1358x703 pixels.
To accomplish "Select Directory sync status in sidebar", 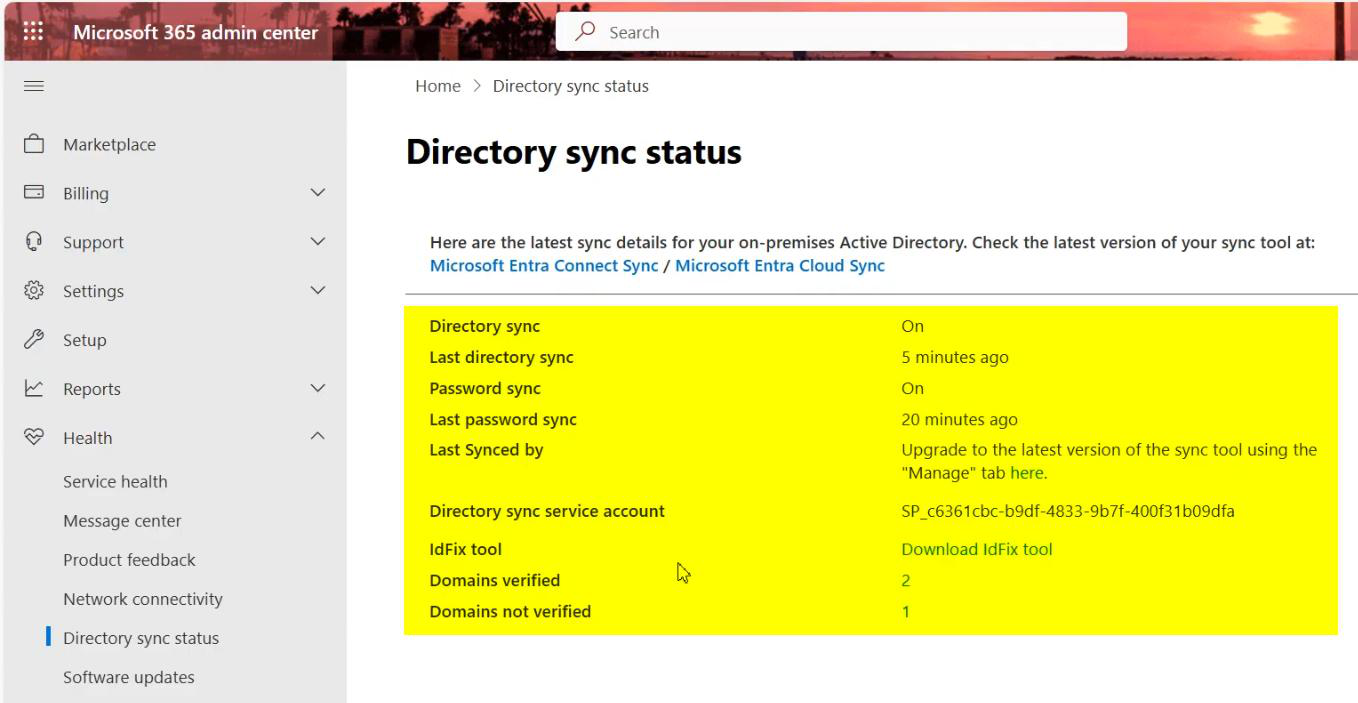I will point(141,638).
